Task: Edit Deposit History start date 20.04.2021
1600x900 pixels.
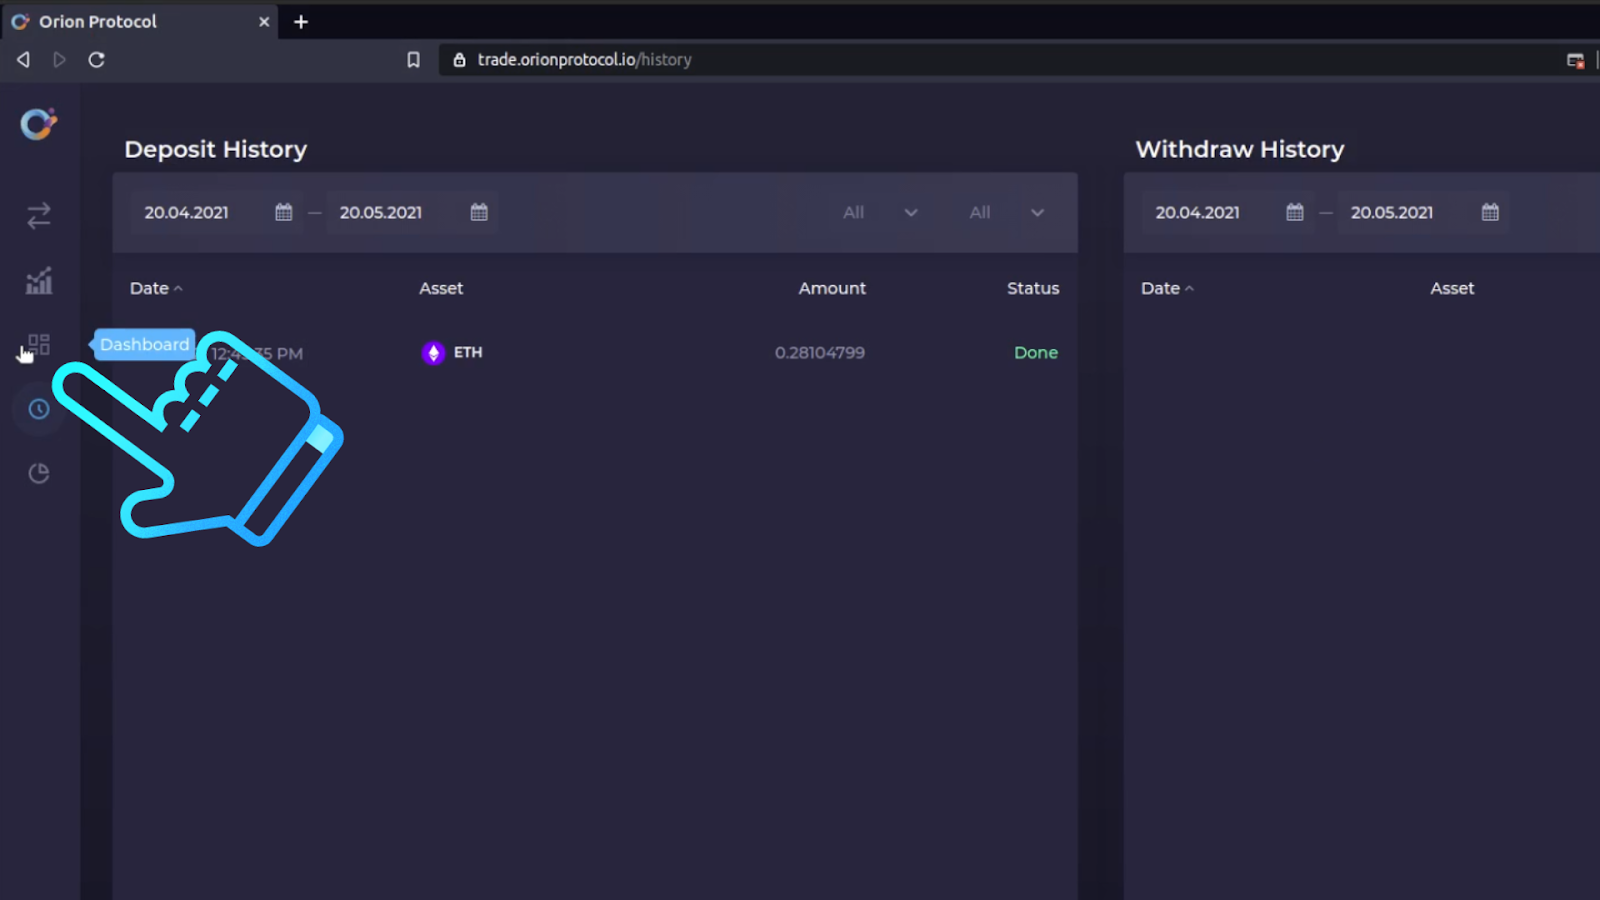Action: click(187, 212)
